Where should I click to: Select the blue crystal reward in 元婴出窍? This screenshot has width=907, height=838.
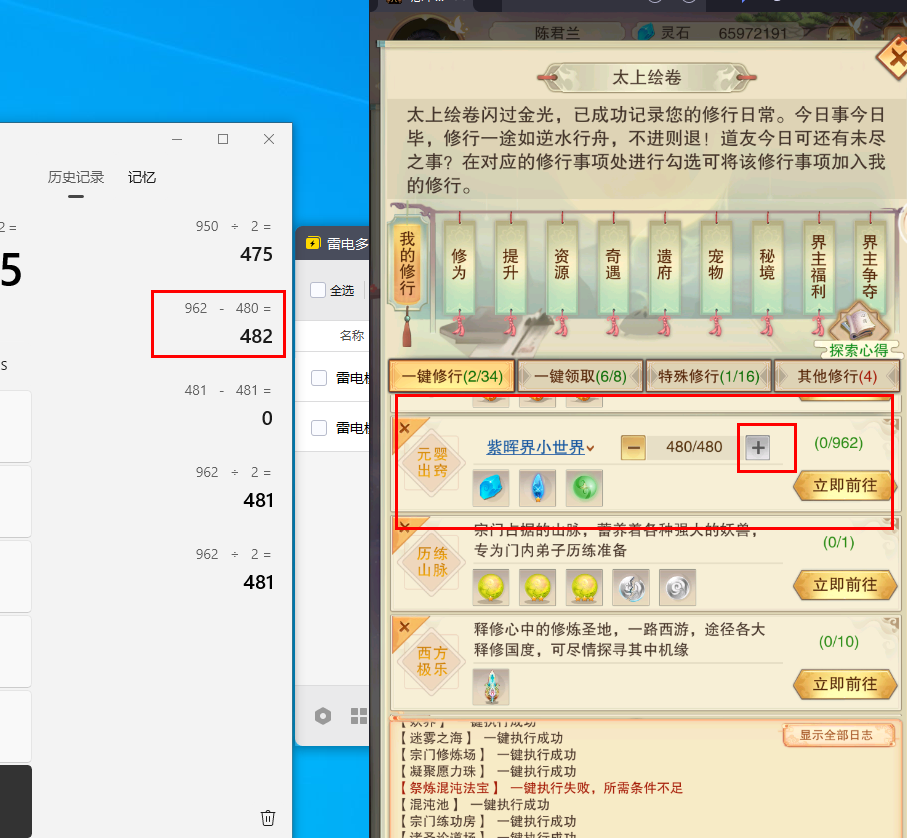(491, 488)
